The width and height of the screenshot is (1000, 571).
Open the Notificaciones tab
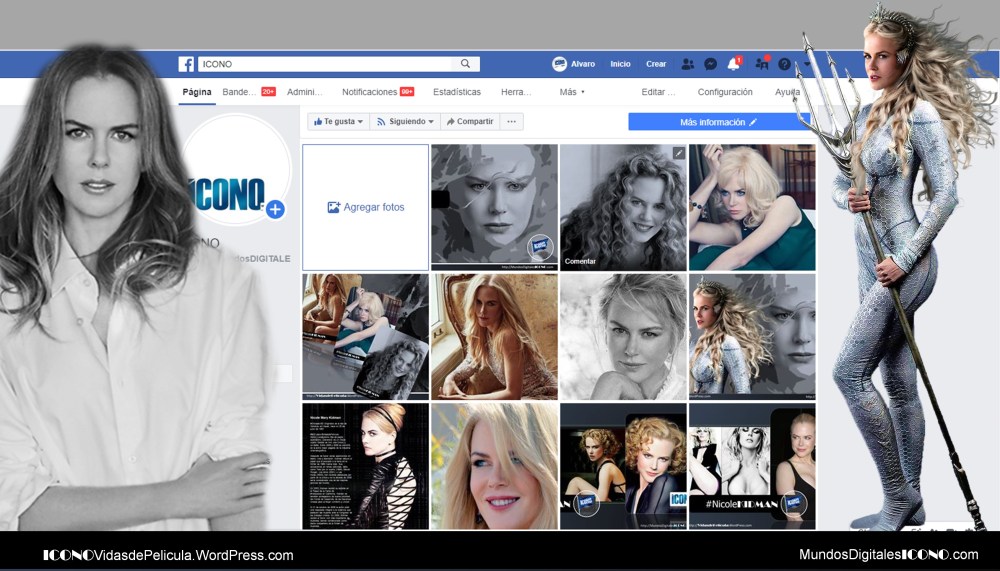click(378, 92)
